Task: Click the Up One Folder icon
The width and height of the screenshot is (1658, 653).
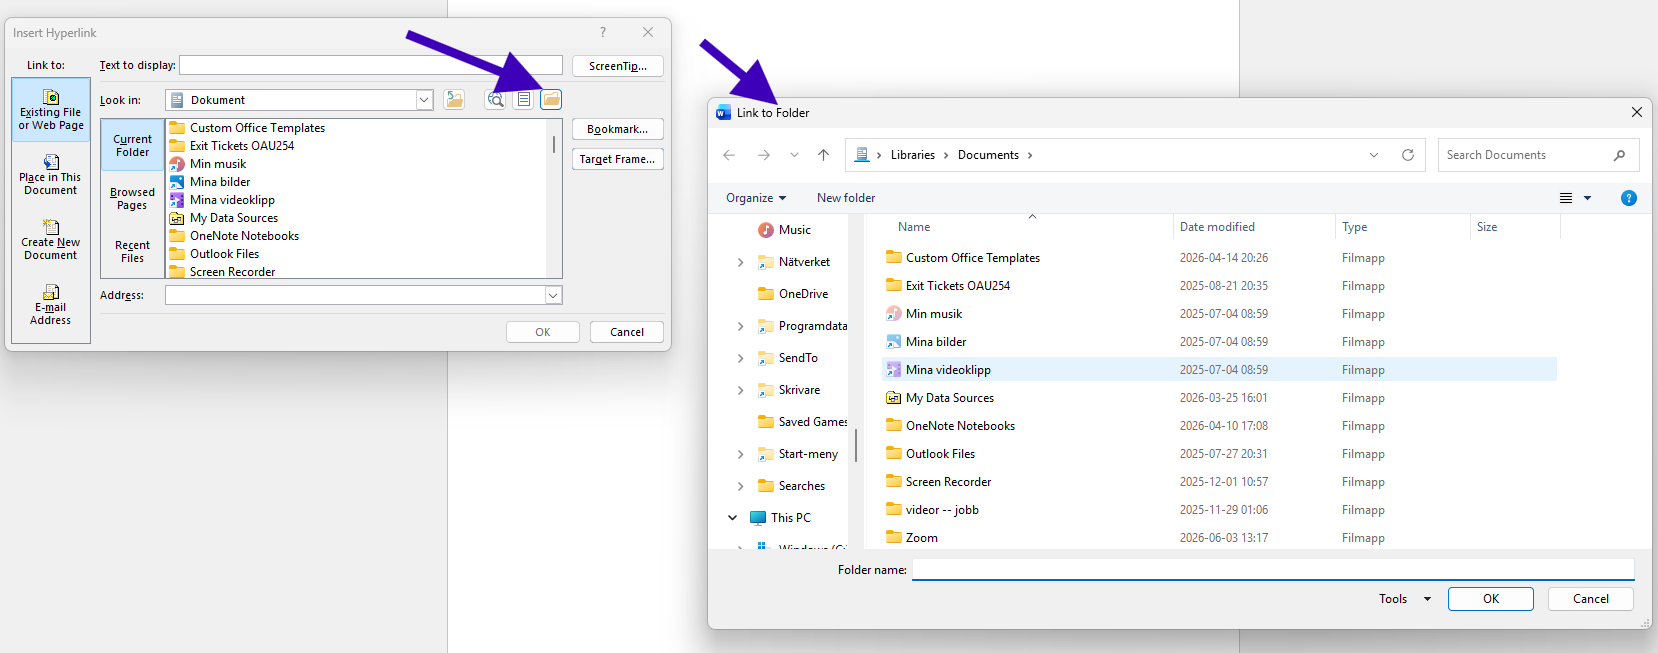Action: tap(455, 99)
